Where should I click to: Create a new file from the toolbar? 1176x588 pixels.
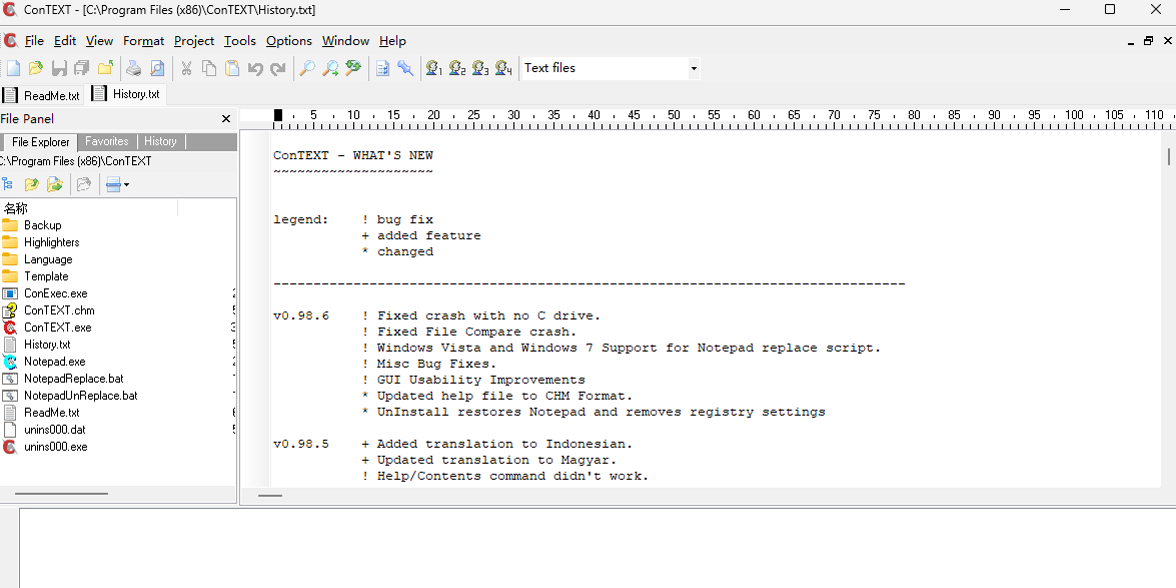point(13,68)
